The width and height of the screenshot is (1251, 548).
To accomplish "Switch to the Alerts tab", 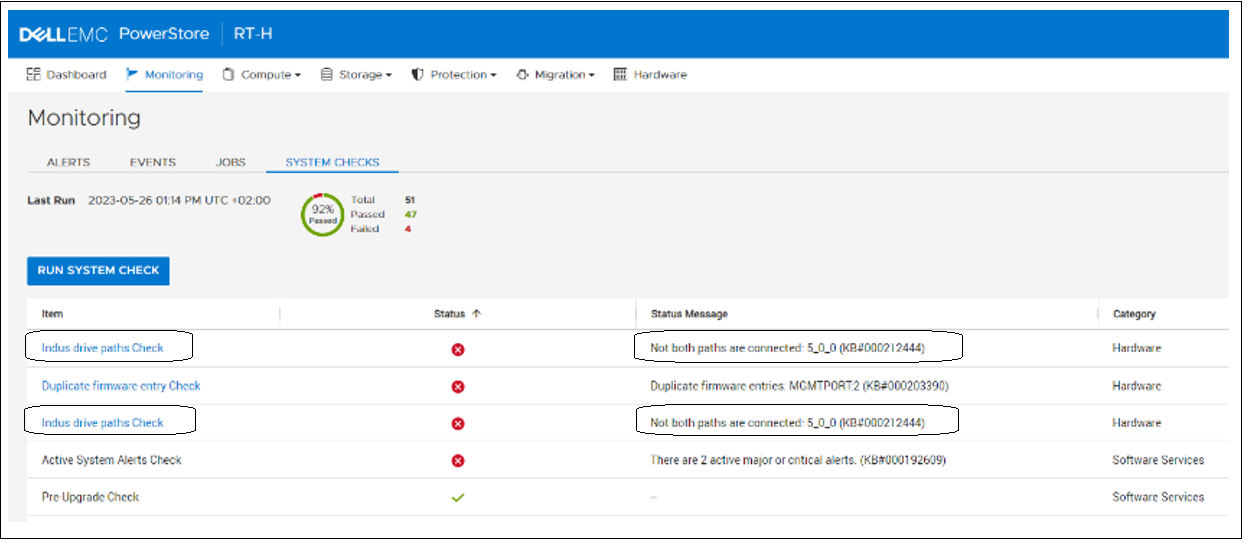I will [x=68, y=162].
